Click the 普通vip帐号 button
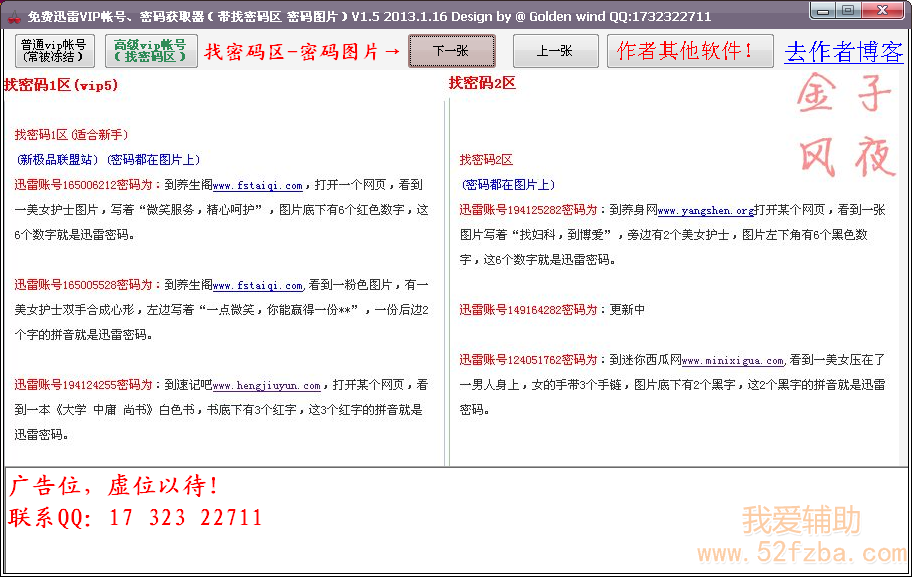 [55, 51]
